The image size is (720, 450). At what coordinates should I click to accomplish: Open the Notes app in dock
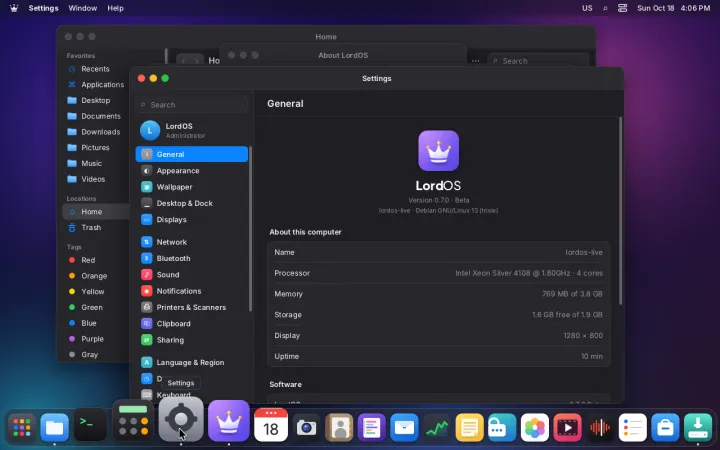469,428
